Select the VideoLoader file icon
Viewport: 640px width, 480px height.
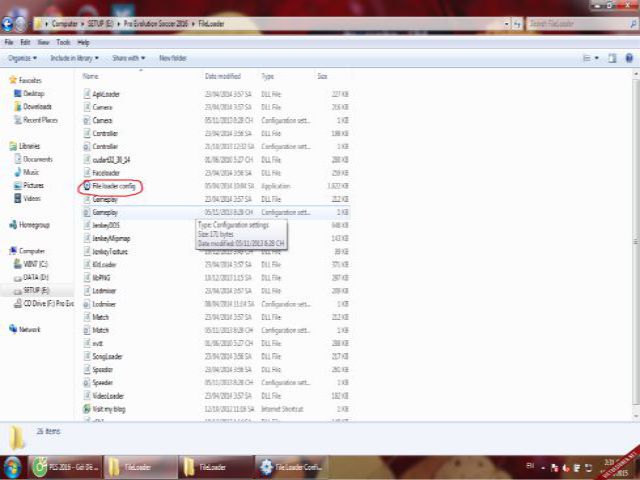click(87, 396)
